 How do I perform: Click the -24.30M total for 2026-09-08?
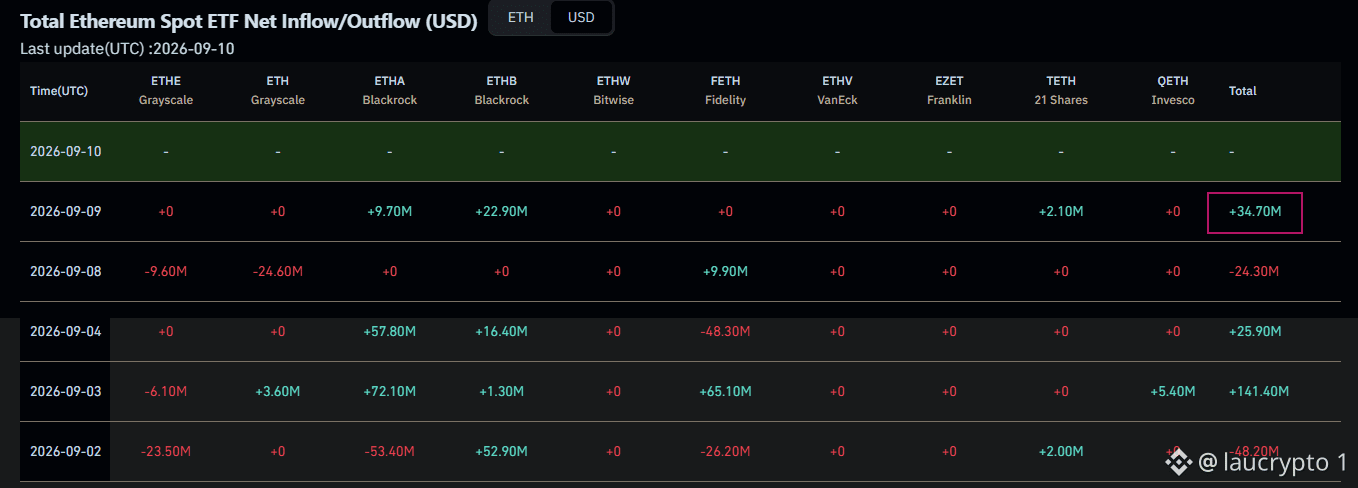[x=1255, y=272]
